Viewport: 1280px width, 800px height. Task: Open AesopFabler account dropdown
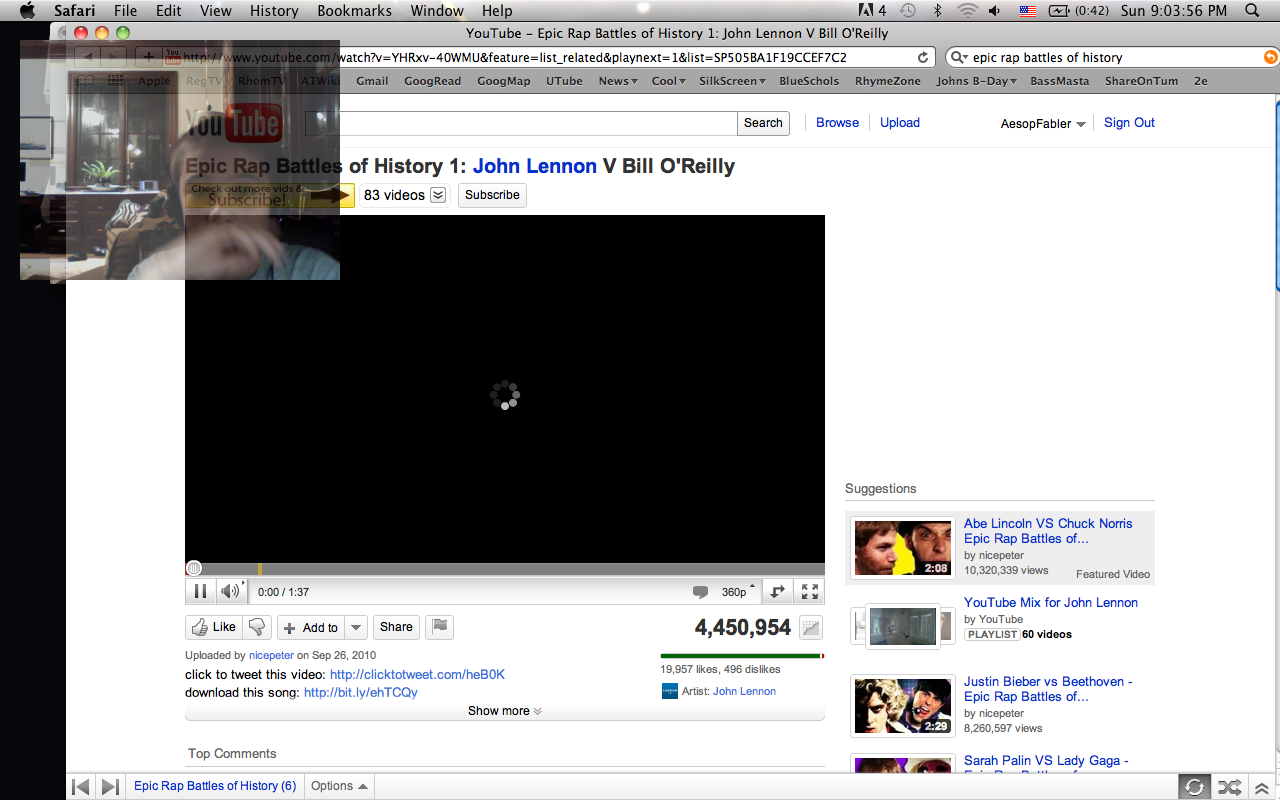click(1043, 124)
